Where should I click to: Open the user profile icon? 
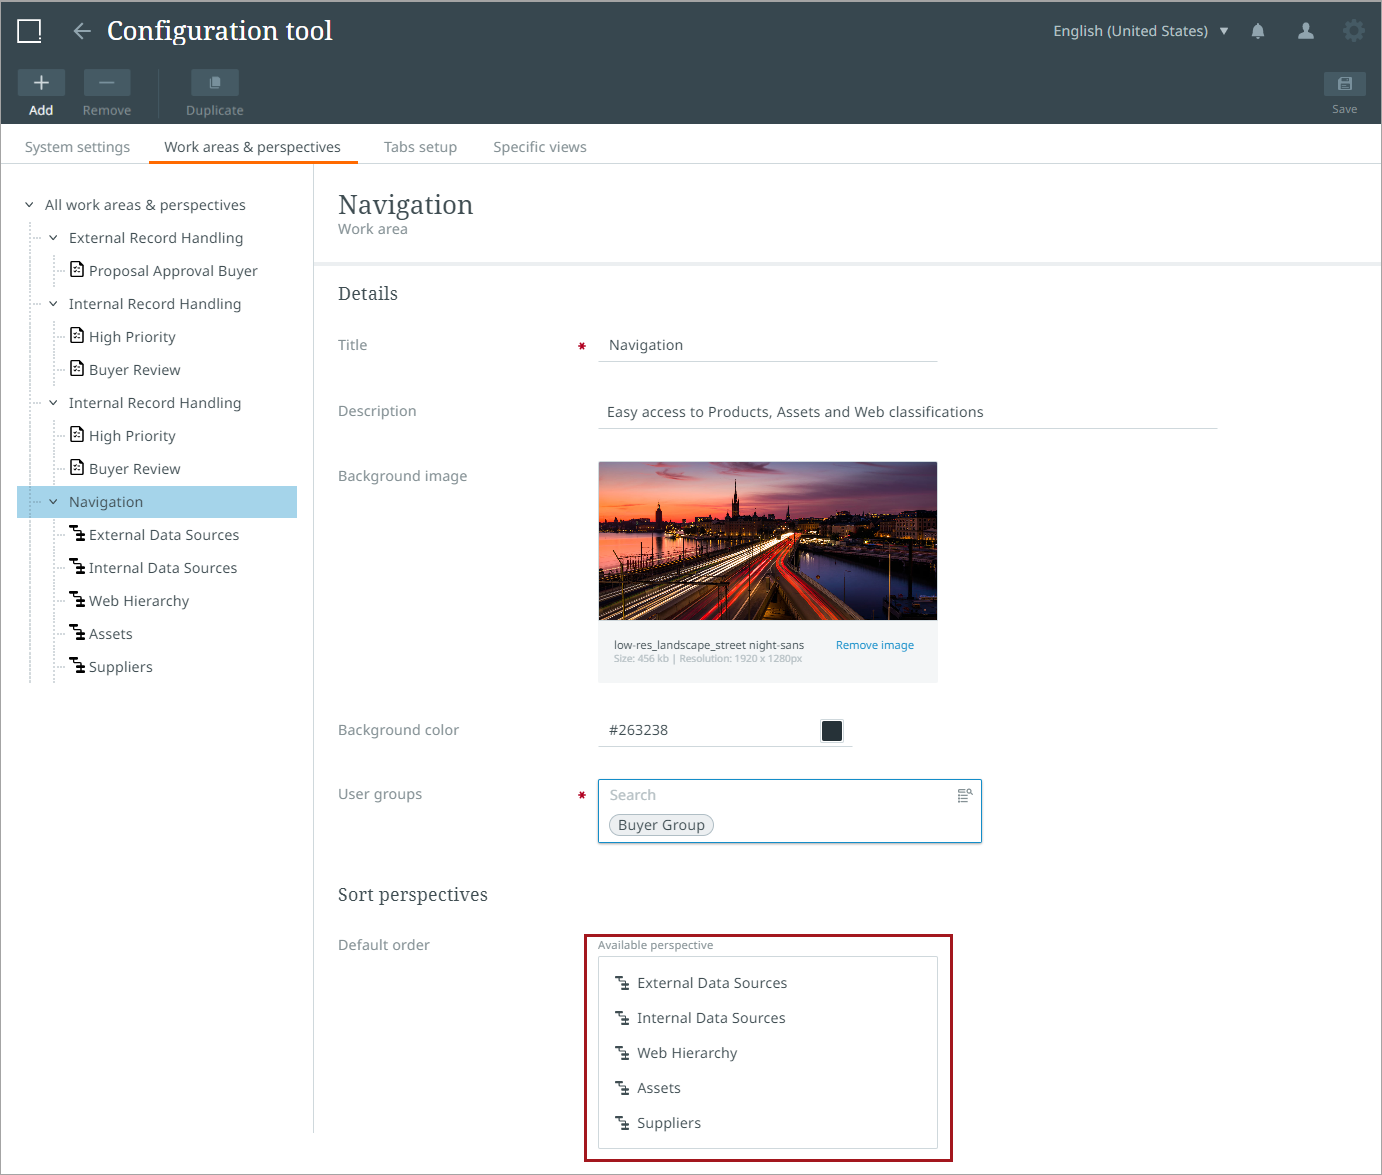[1306, 31]
